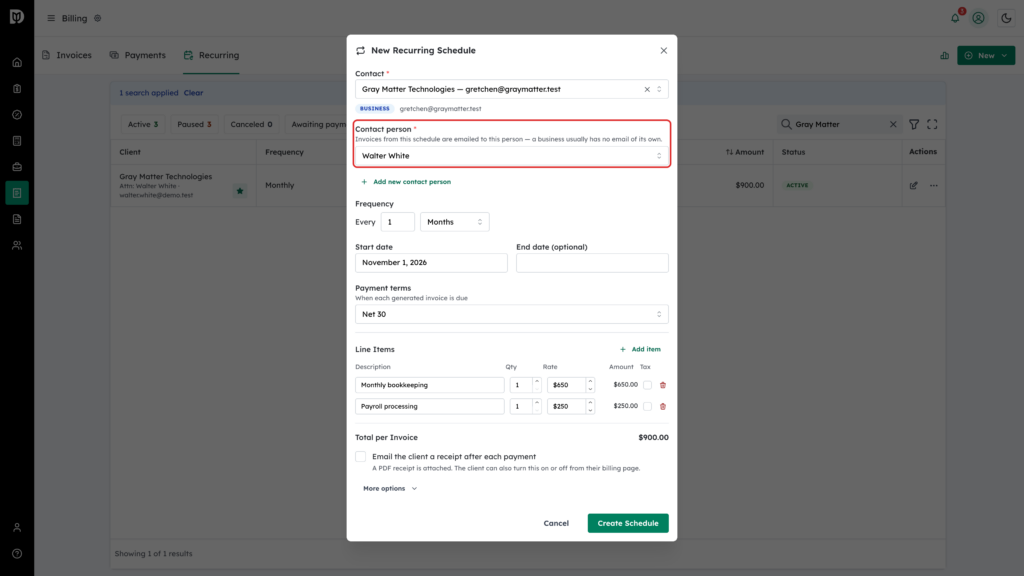Click the Start date field

coord(431,263)
